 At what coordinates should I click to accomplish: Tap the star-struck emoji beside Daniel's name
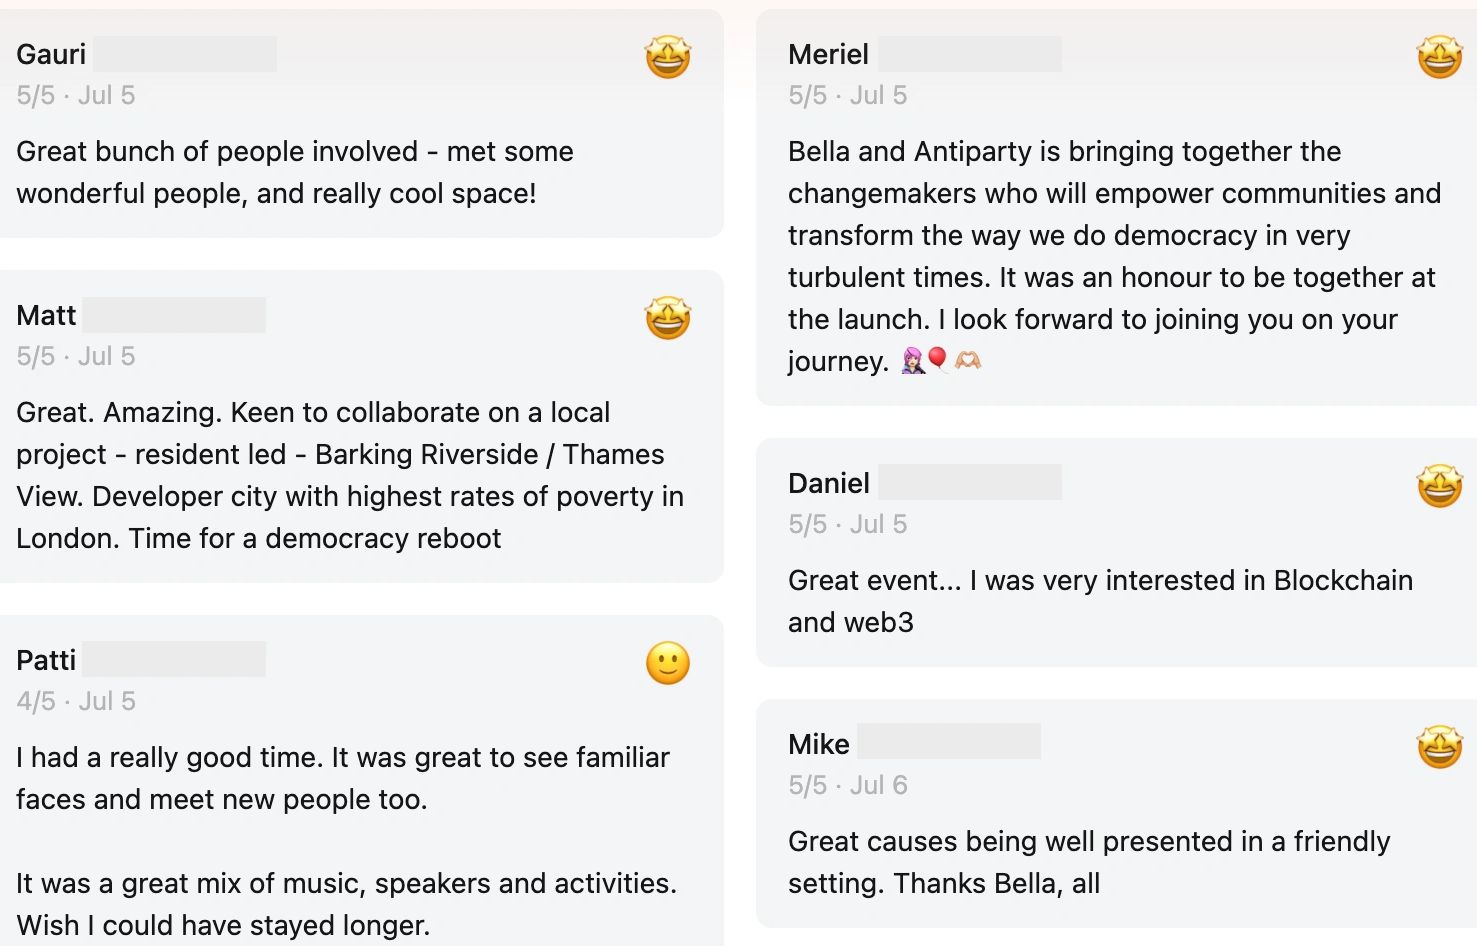pyautogui.click(x=1439, y=486)
